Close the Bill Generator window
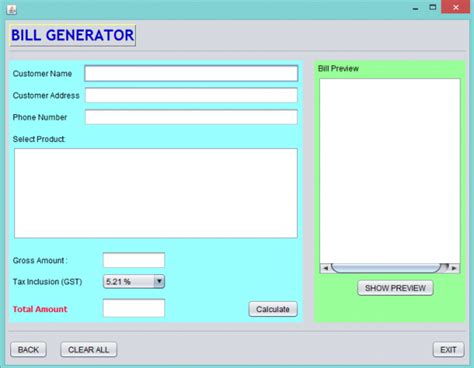474x368 pixels. (456, 7)
